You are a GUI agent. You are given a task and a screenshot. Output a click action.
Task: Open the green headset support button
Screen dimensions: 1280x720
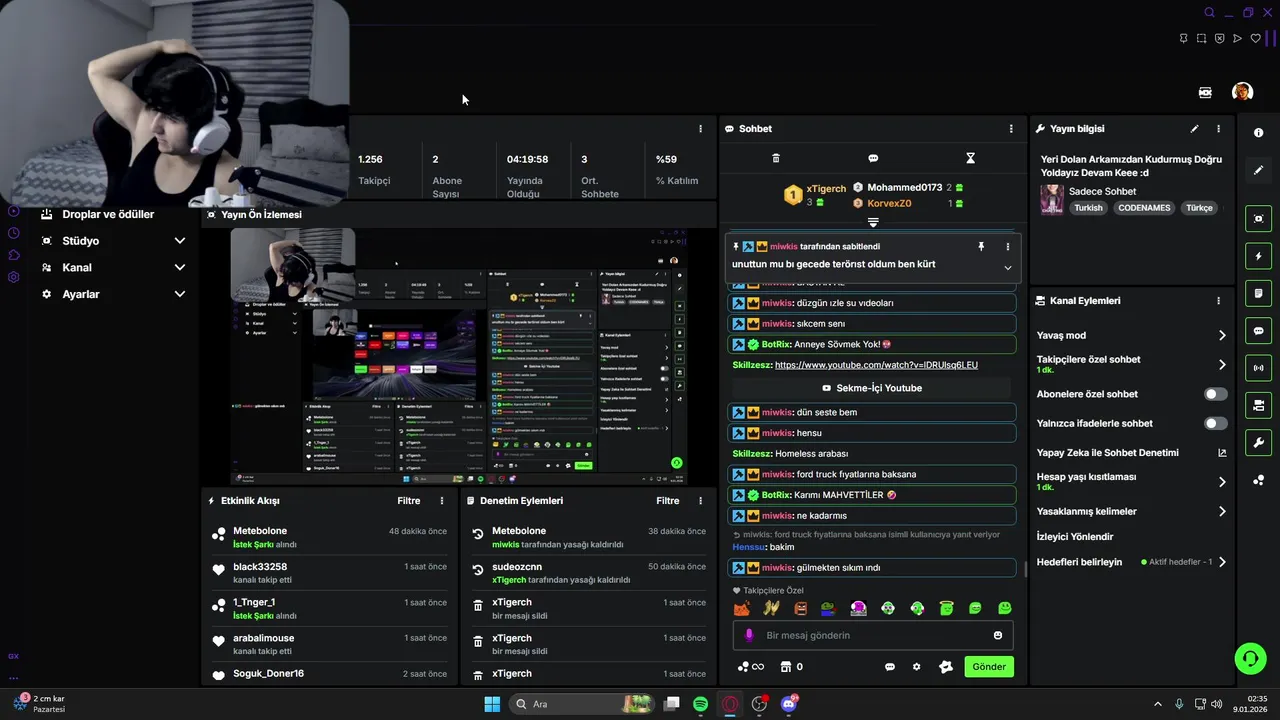pyautogui.click(x=1250, y=658)
